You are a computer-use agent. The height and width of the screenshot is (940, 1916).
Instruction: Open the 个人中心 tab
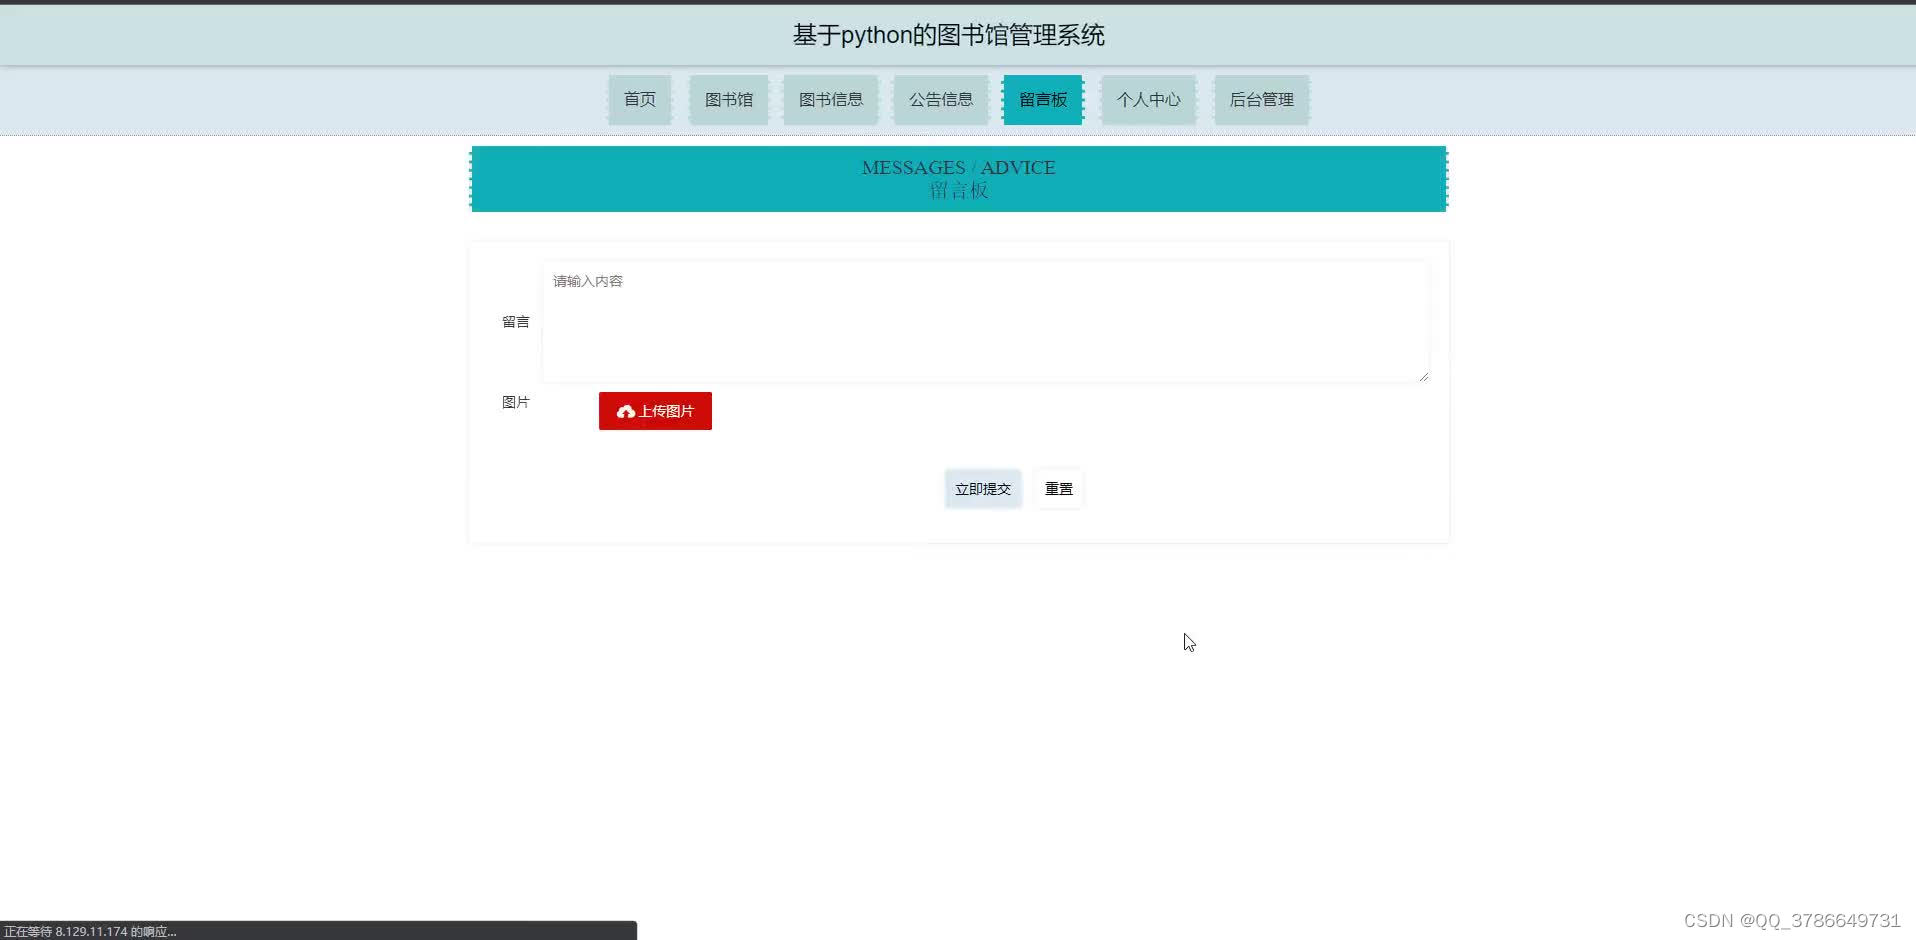(x=1149, y=100)
